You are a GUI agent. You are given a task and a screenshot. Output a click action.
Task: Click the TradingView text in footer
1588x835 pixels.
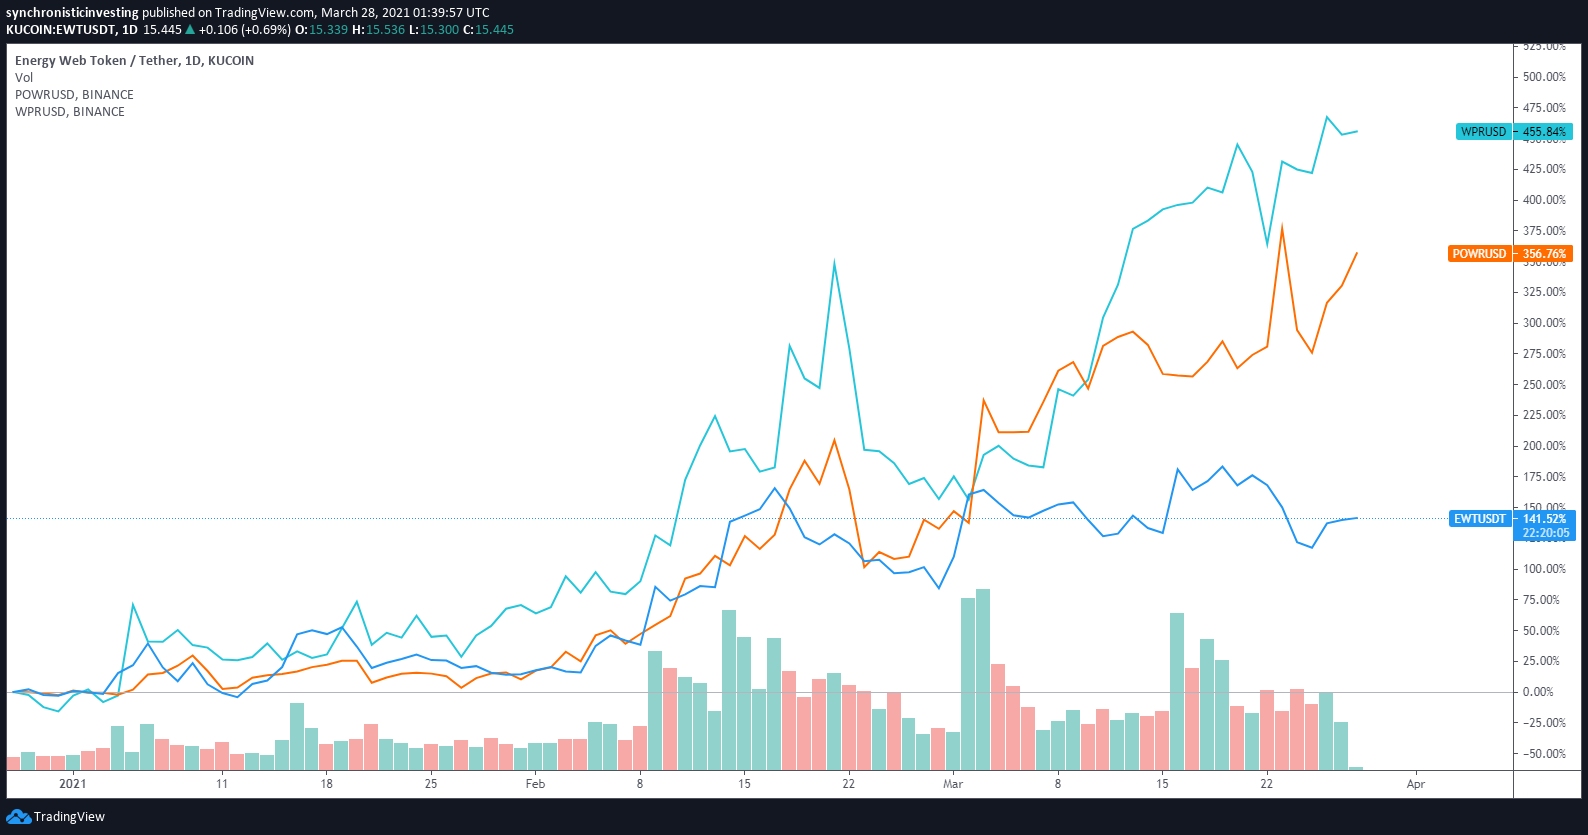coord(69,817)
